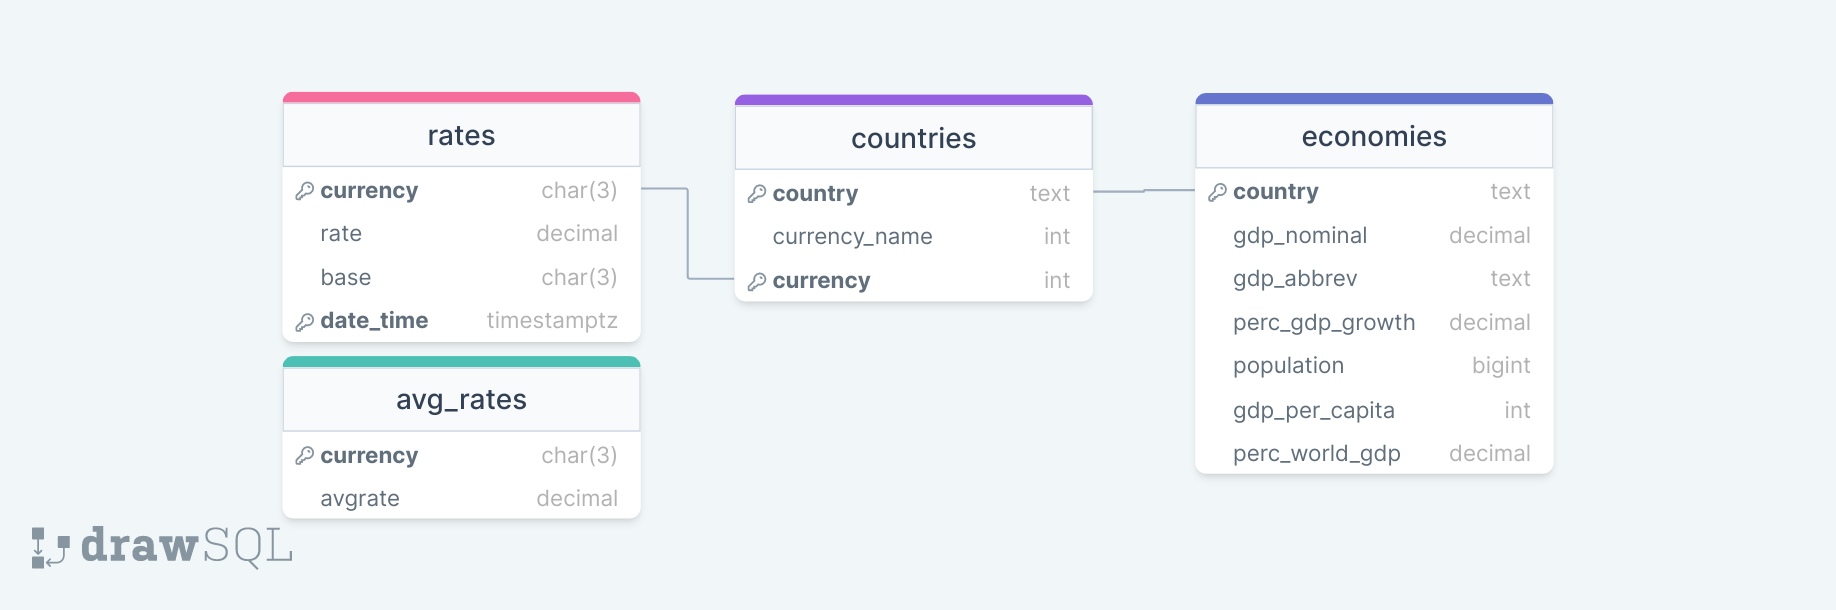Select the countries table title
1836x610 pixels.
tap(913, 139)
